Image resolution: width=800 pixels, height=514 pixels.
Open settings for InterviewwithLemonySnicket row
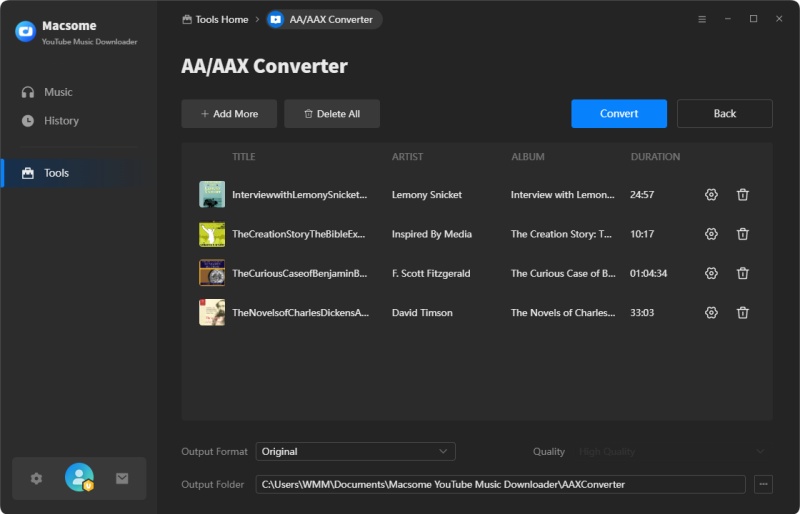click(711, 194)
